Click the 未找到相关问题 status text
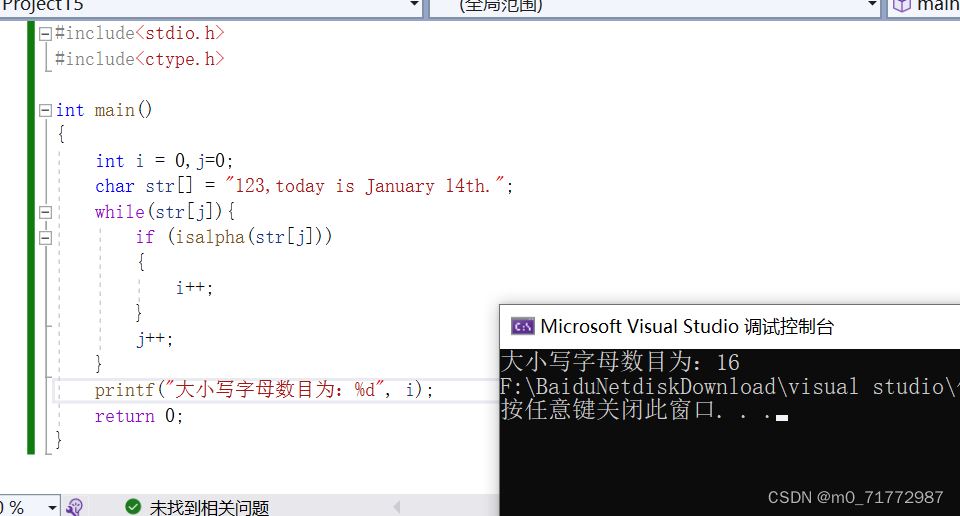This screenshot has height=516, width=960. (209, 507)
